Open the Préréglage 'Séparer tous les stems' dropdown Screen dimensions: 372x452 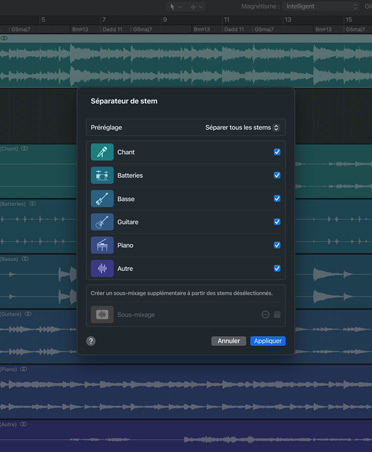[242, 128]
